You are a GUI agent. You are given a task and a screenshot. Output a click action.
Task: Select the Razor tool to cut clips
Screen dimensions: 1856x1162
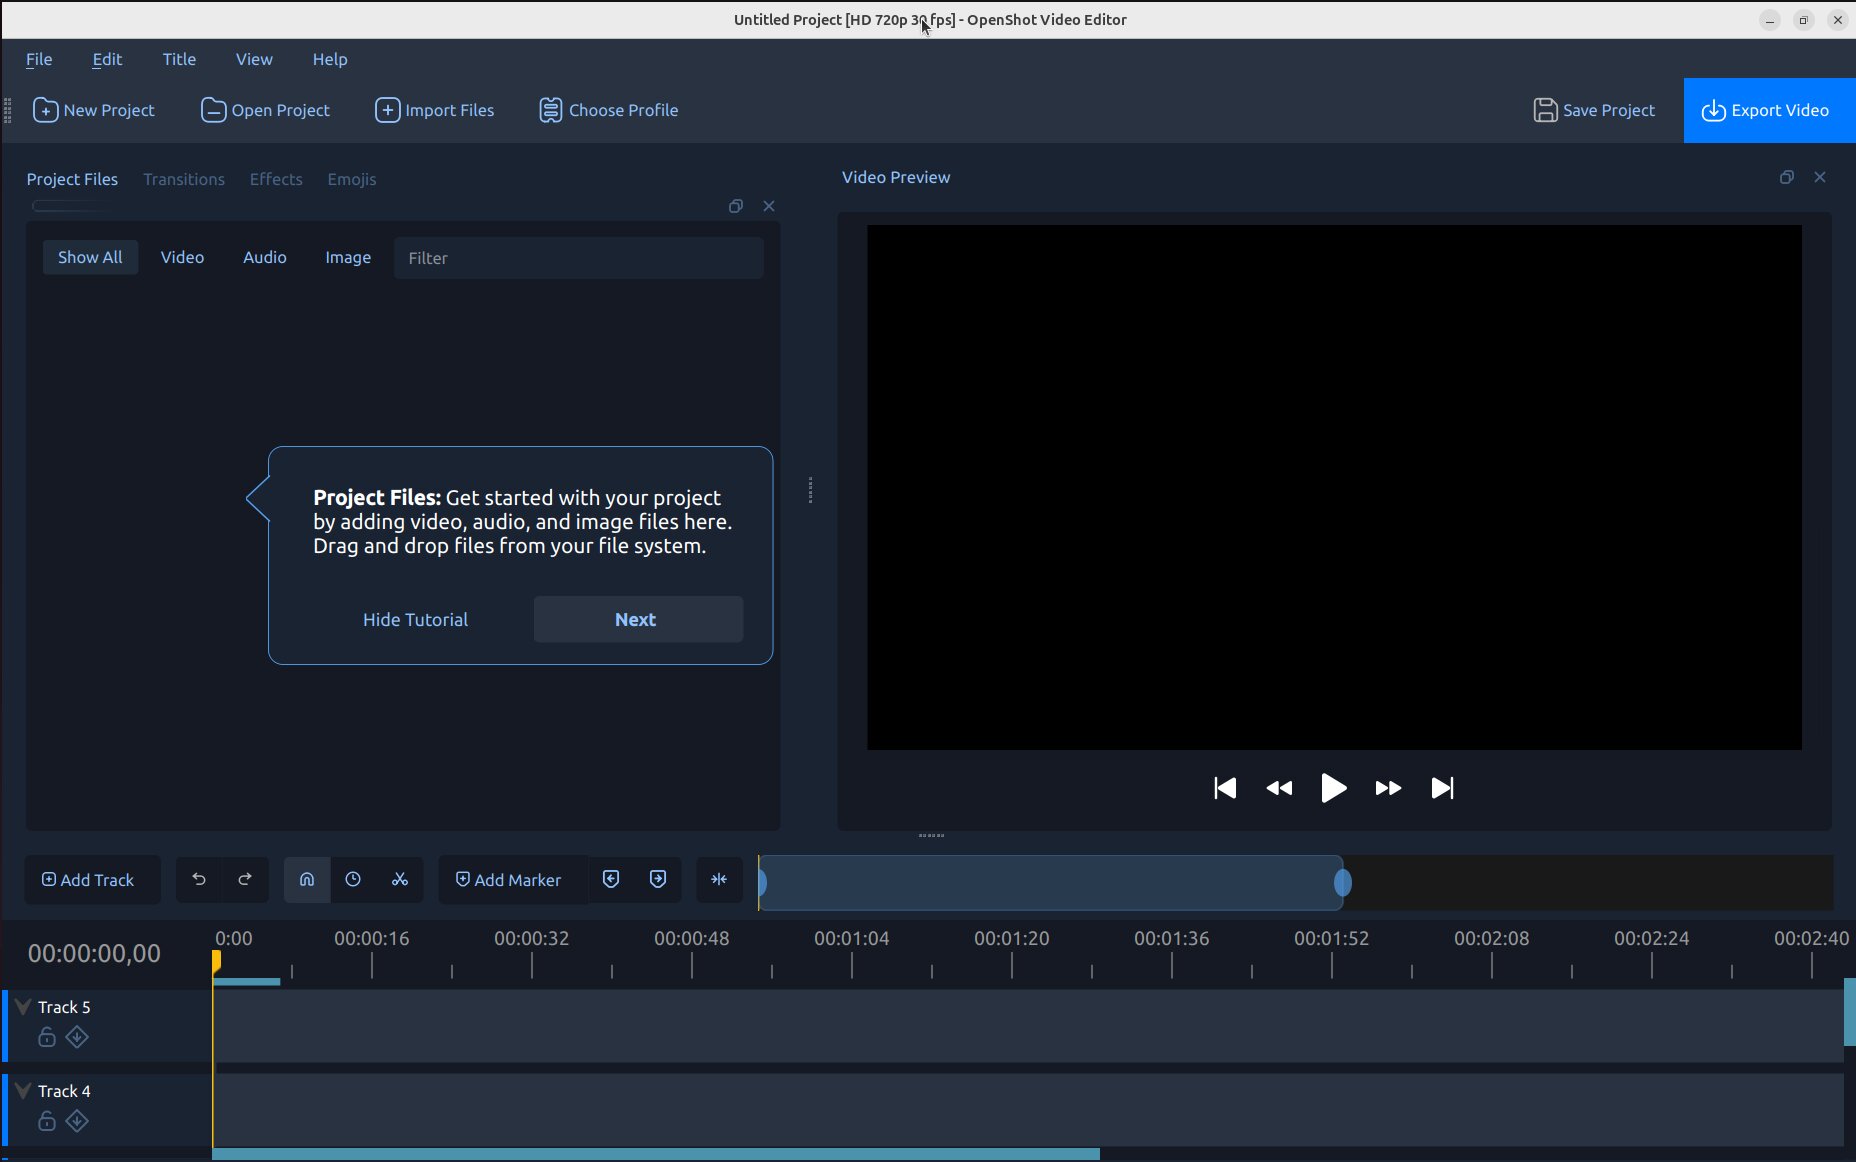pyautogui.click(x=400, y=880)
